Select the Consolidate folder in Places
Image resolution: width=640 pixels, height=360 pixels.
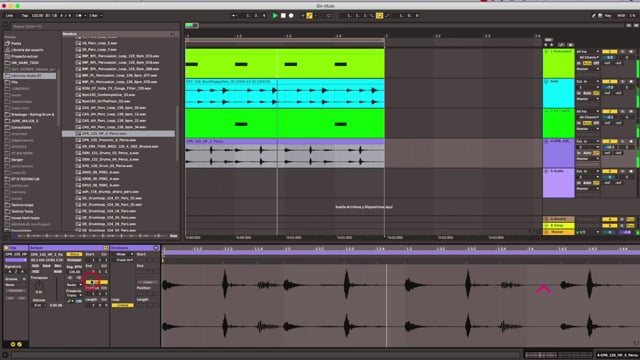[x=21, y=127]
